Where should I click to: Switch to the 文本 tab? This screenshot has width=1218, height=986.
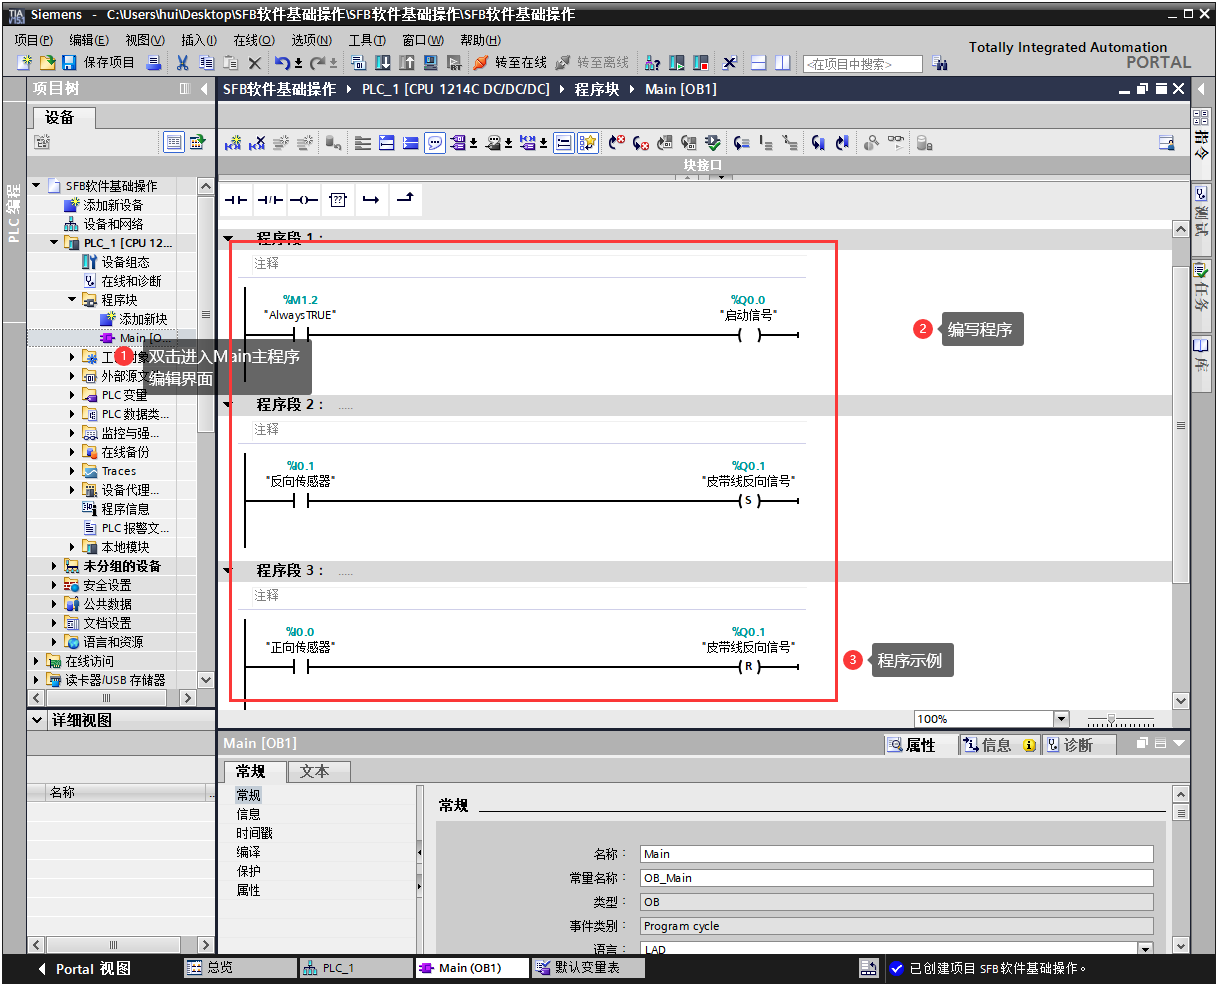319,771
